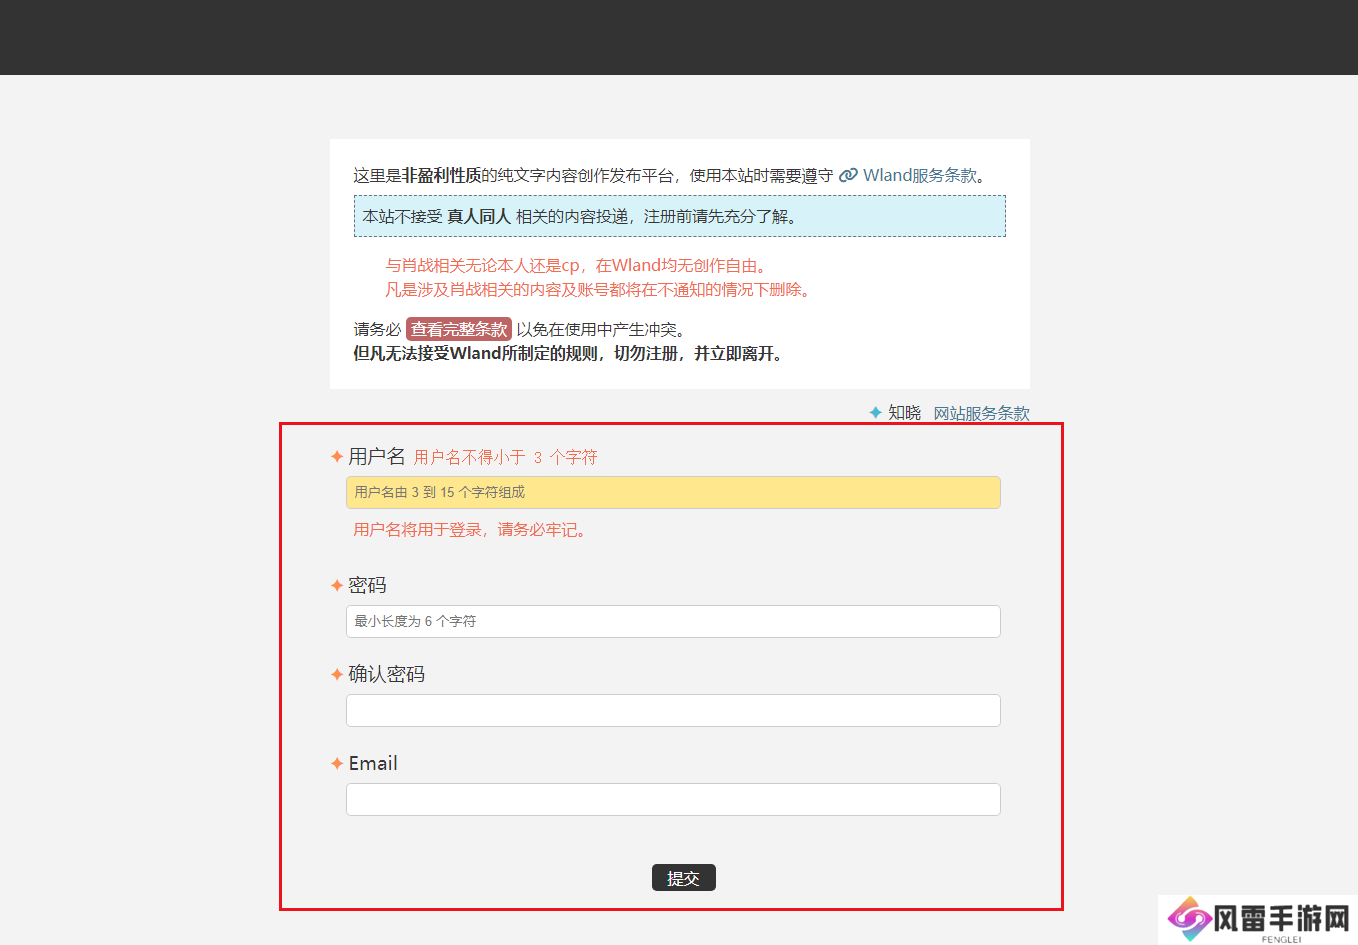Click the 风雷手游网 swirl logo icon
This screenshot has height=945, width=1358.
coord(1189,918)
